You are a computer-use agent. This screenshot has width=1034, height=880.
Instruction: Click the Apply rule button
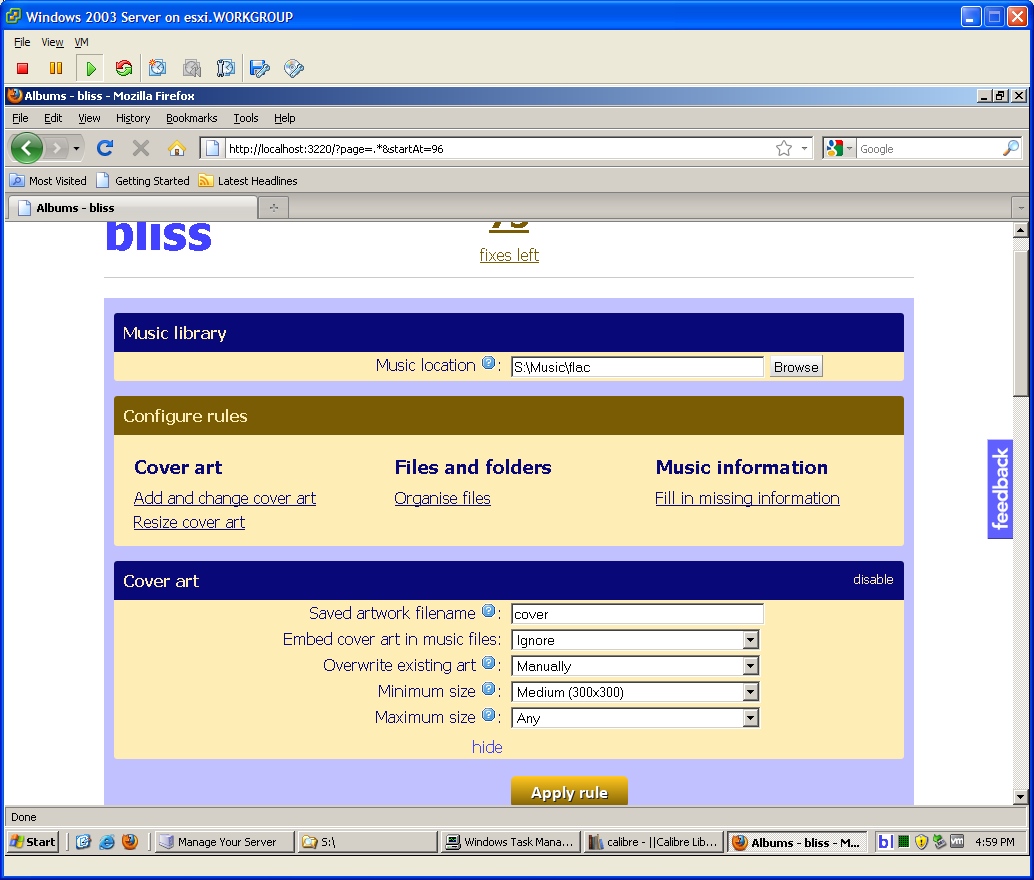pos(569,792)
